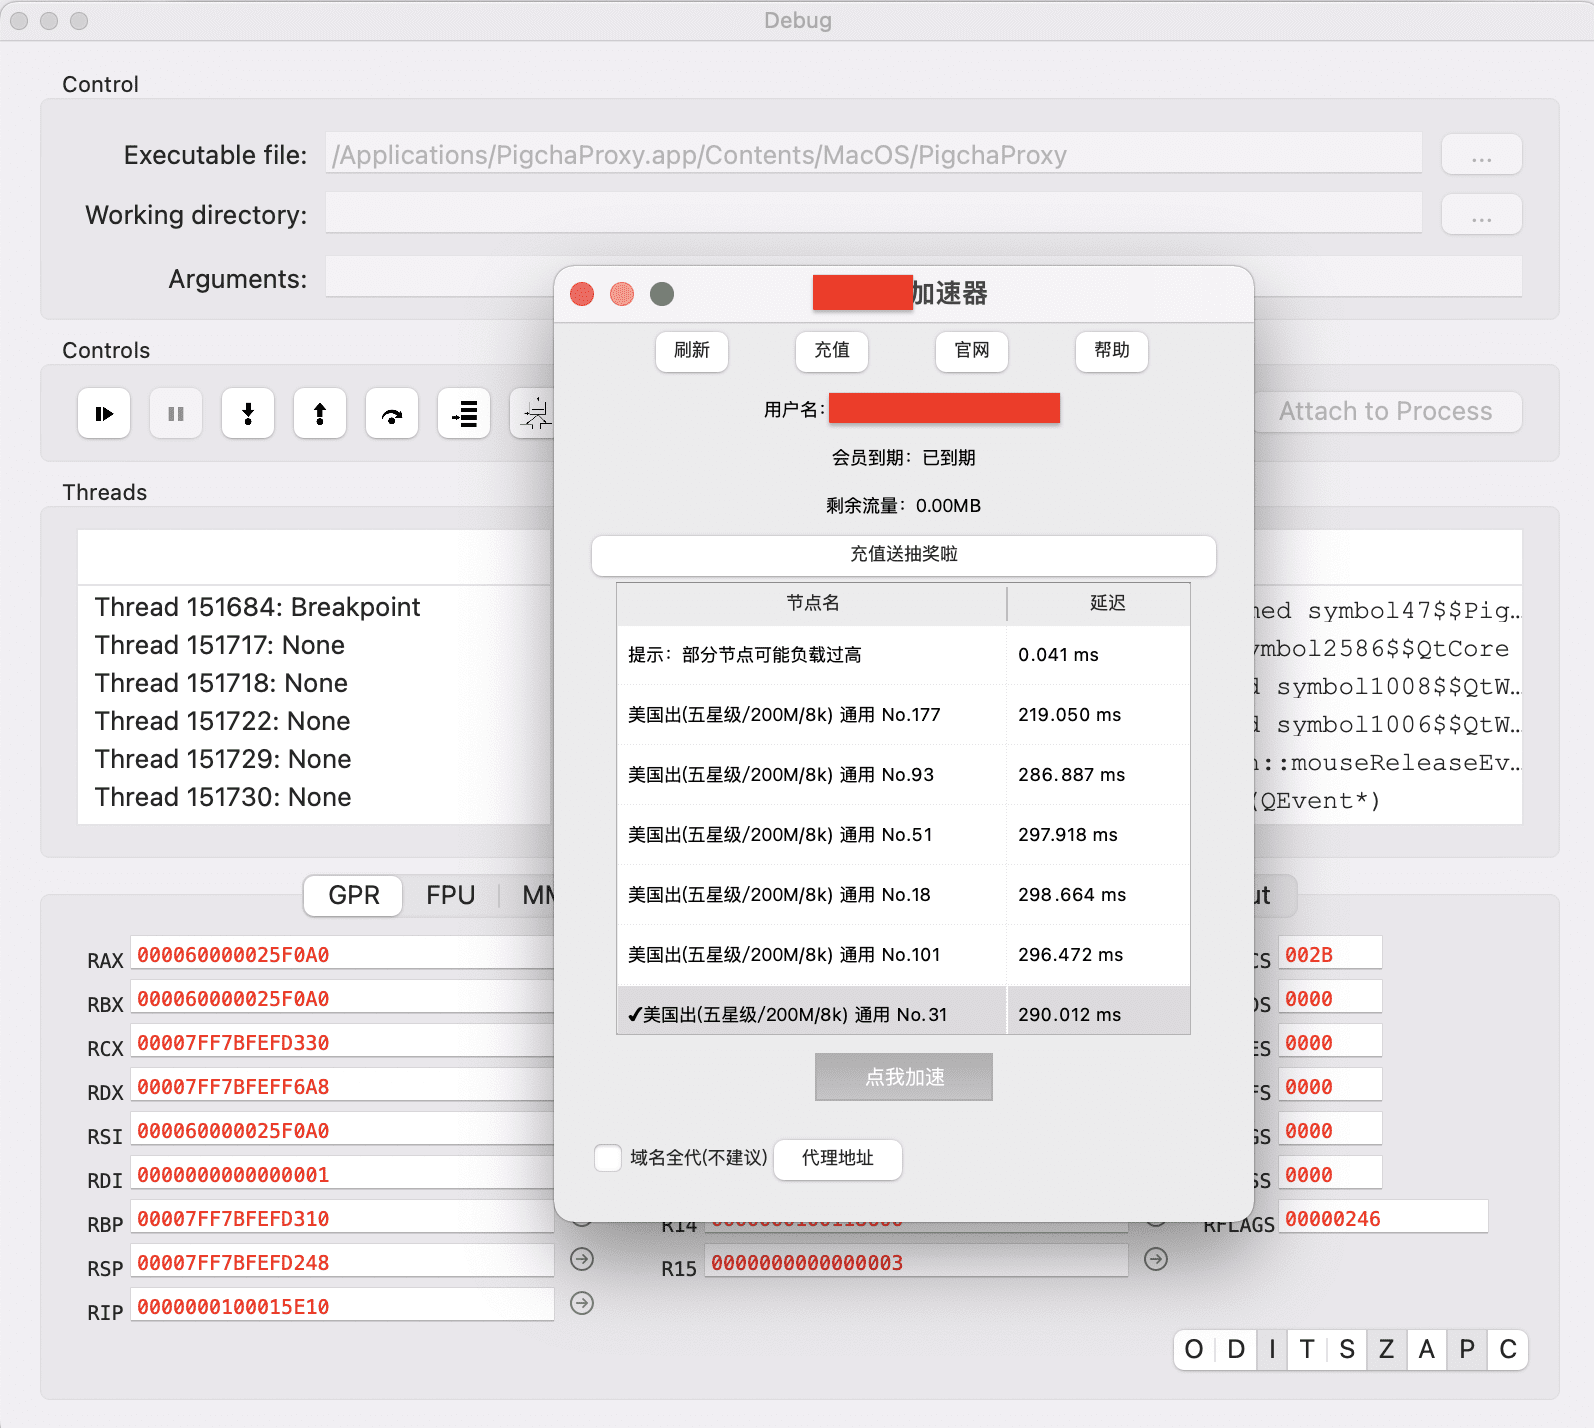Toggle the C carry flag

click(x=1508, y=1350)
